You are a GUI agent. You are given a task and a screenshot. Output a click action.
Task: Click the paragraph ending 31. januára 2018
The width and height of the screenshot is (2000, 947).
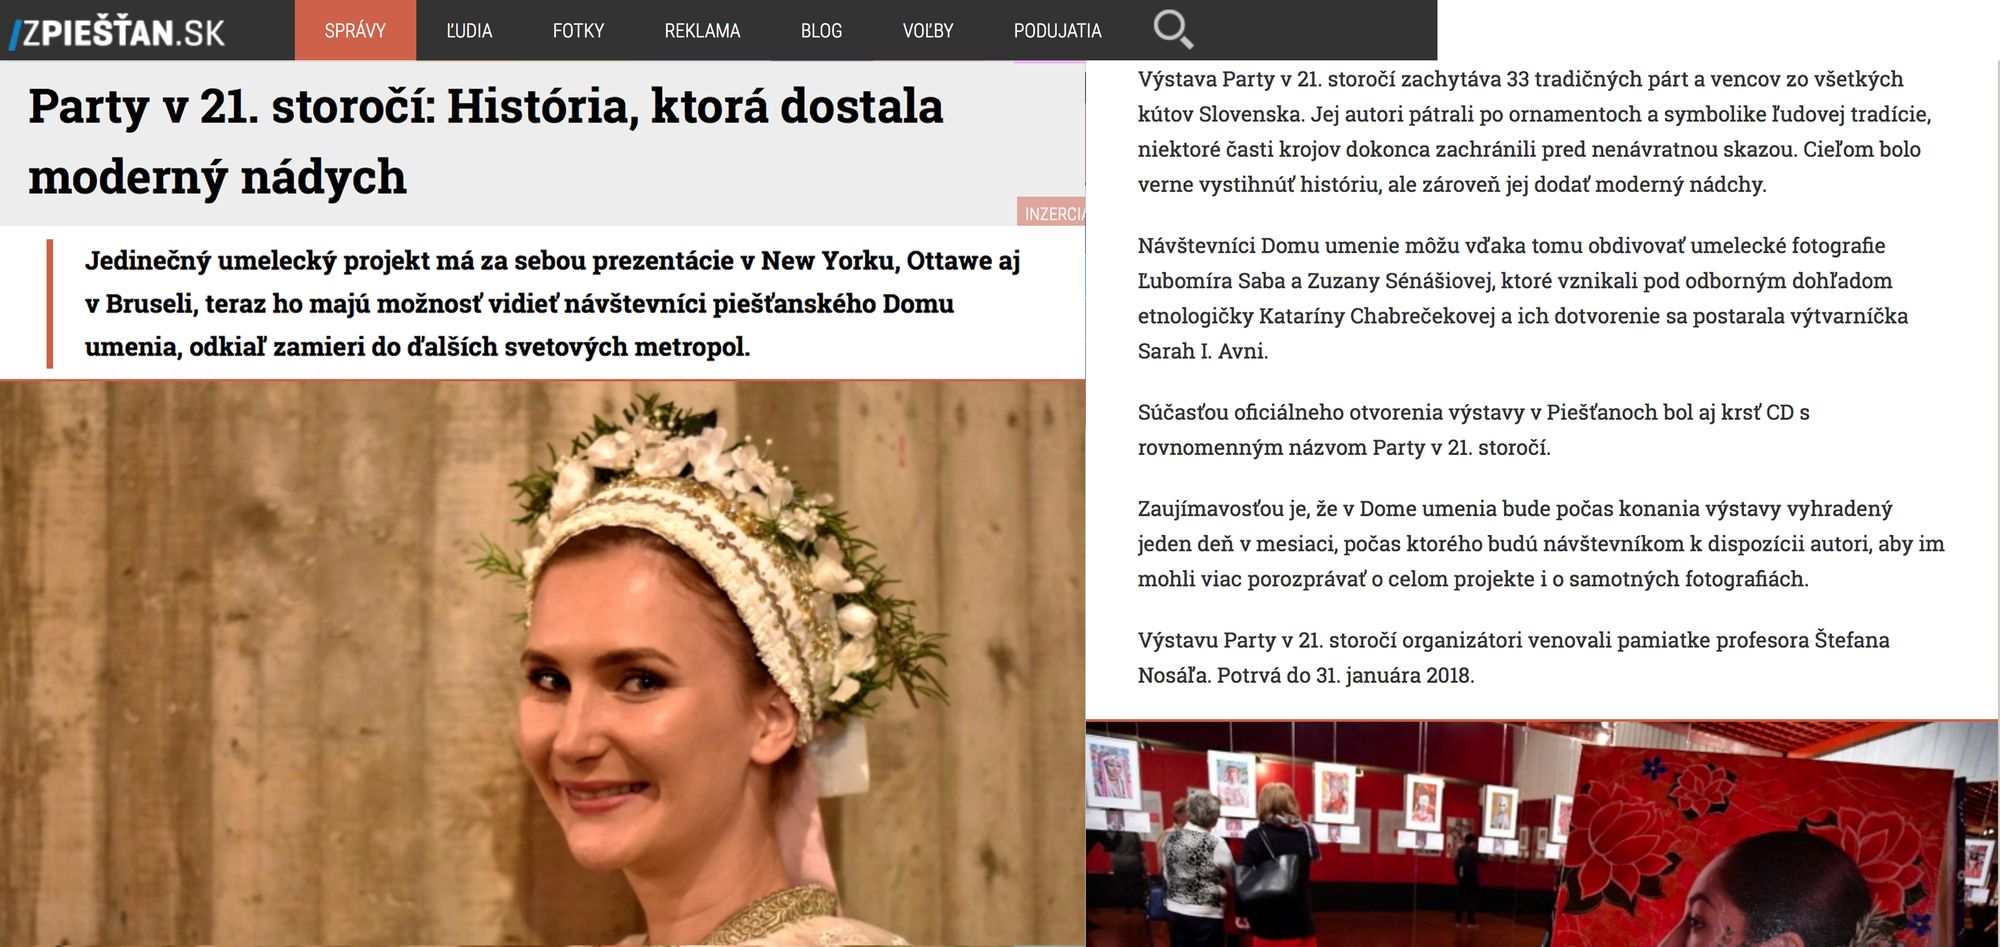(1513, 657)
